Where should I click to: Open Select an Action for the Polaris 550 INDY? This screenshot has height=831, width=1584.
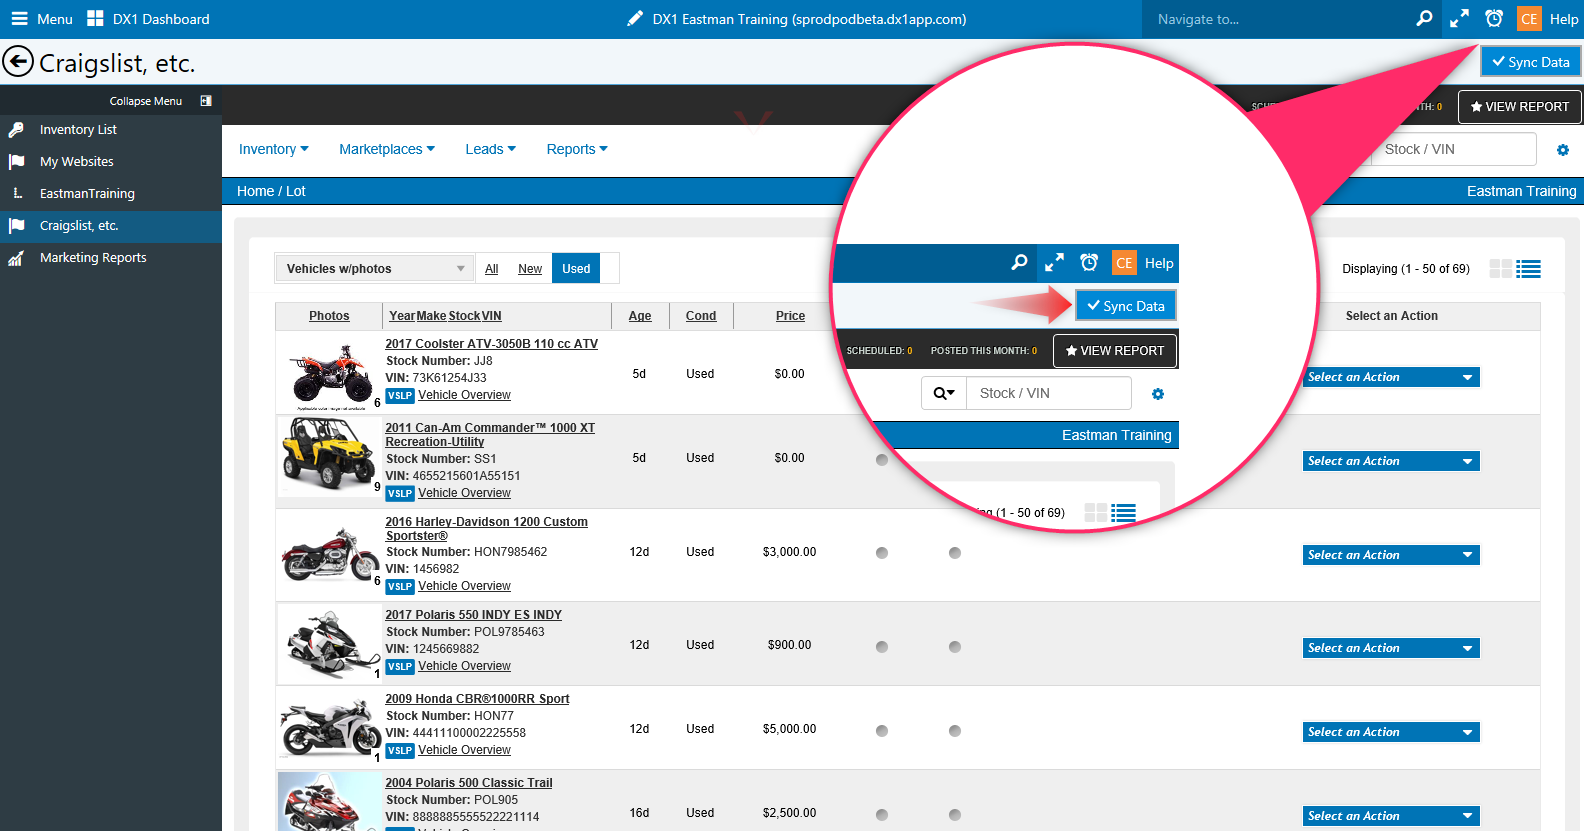(1391, 648)
